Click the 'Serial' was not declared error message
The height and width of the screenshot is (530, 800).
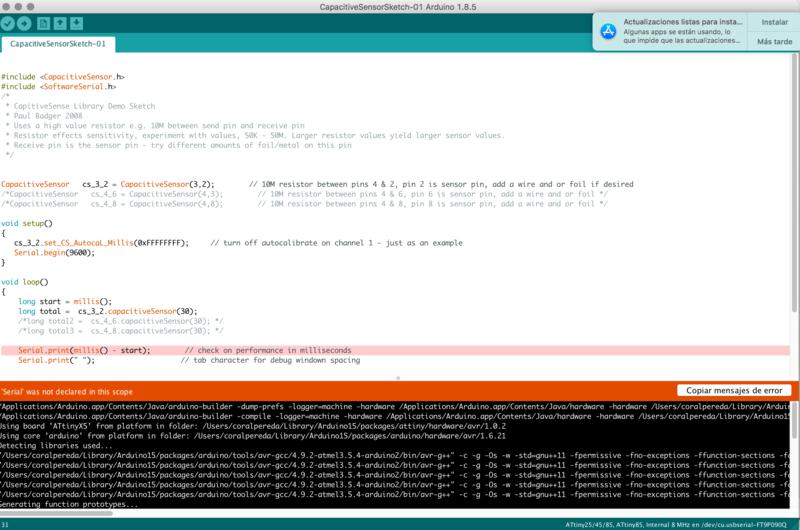click(67, 392)
